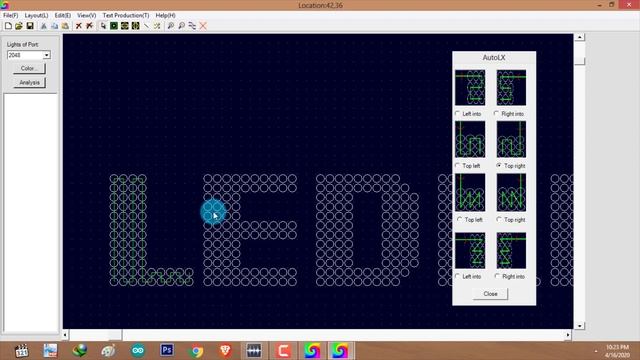The height and width of the screenshot is (360, 640).
Task: Open Camtasia red C icon in taskbar
Action: point(283,350)
